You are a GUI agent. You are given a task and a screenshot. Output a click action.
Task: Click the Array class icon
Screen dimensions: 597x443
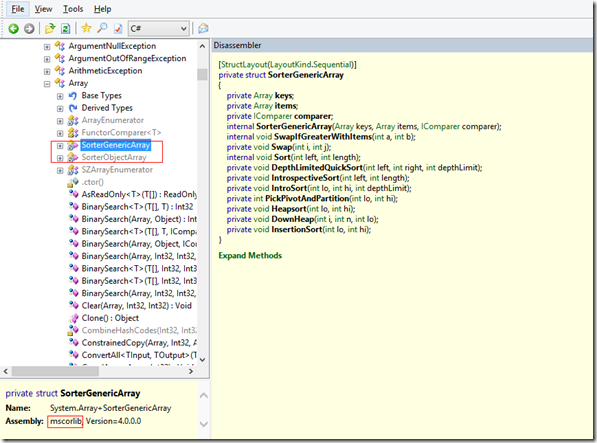coord(60,83)
